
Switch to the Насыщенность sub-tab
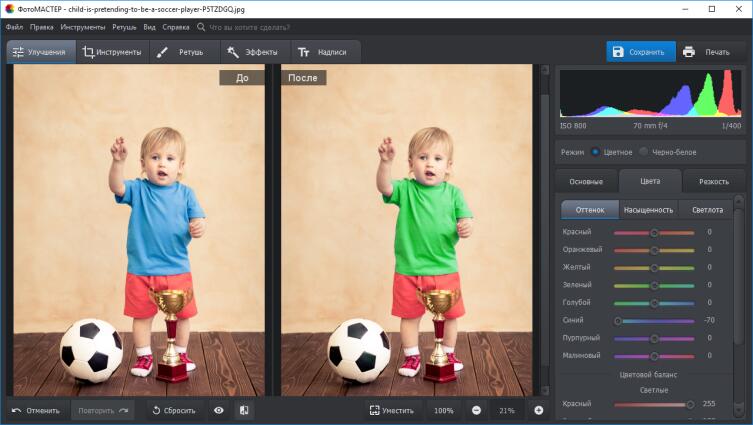click(x=648, y=210)
